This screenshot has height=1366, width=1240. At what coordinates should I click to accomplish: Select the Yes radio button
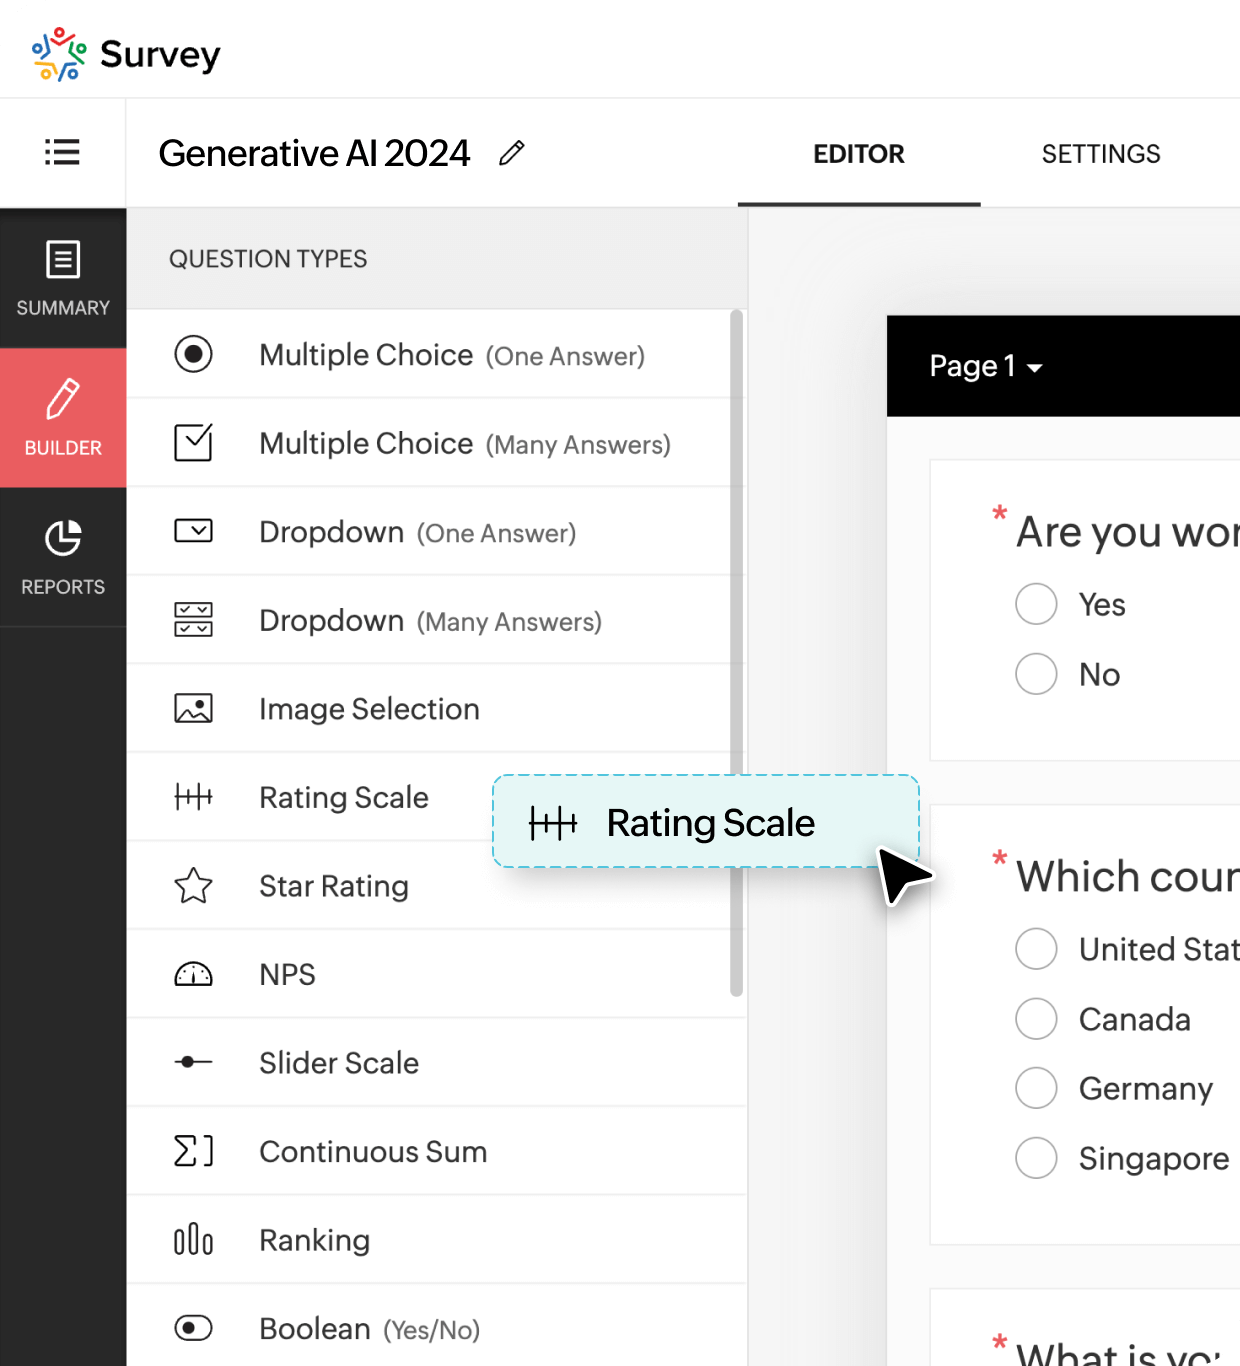coord(1036,604)
